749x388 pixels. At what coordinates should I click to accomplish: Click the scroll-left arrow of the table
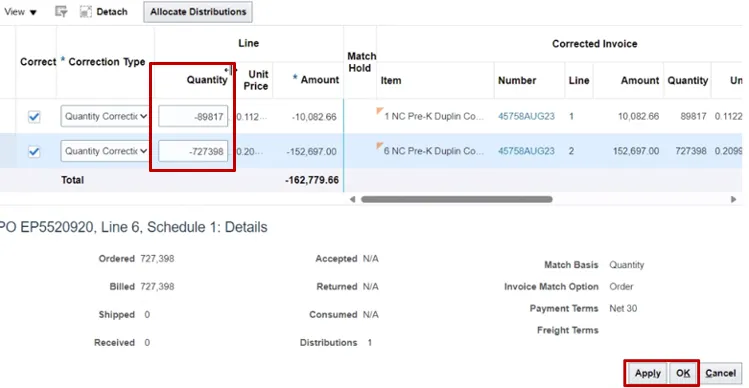(353, 199)
